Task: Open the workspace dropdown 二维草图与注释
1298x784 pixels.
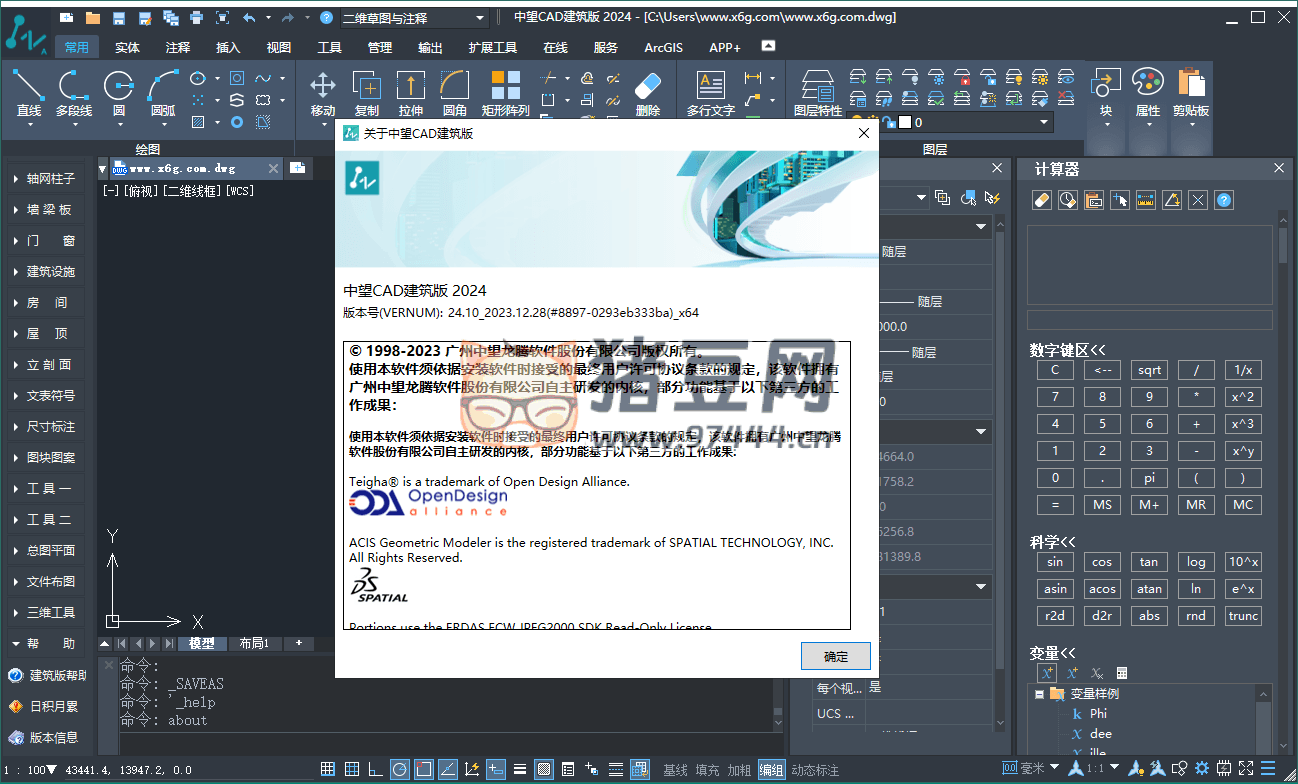Action: coord(413,18)
